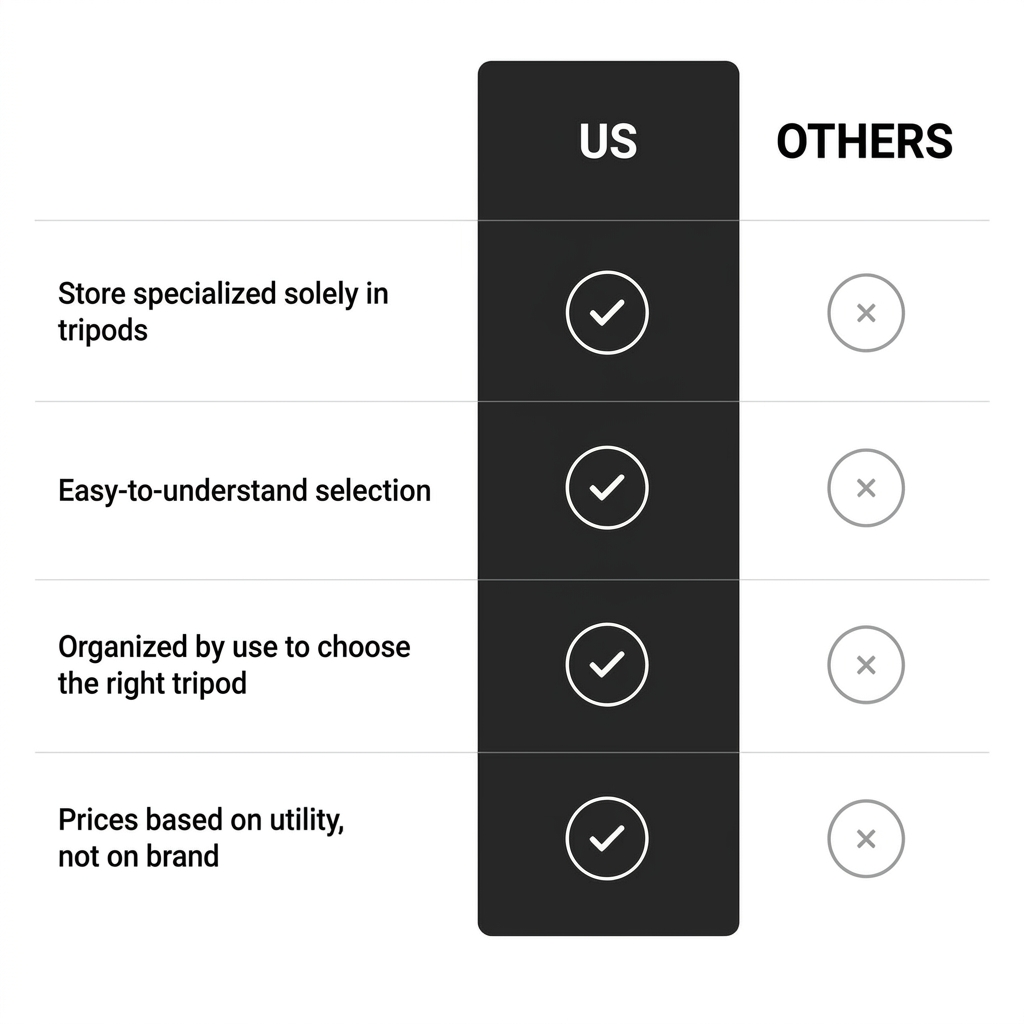Click 'not on brand' text line
This screenshot has width=1024, height=1024.
pos(138,856)
